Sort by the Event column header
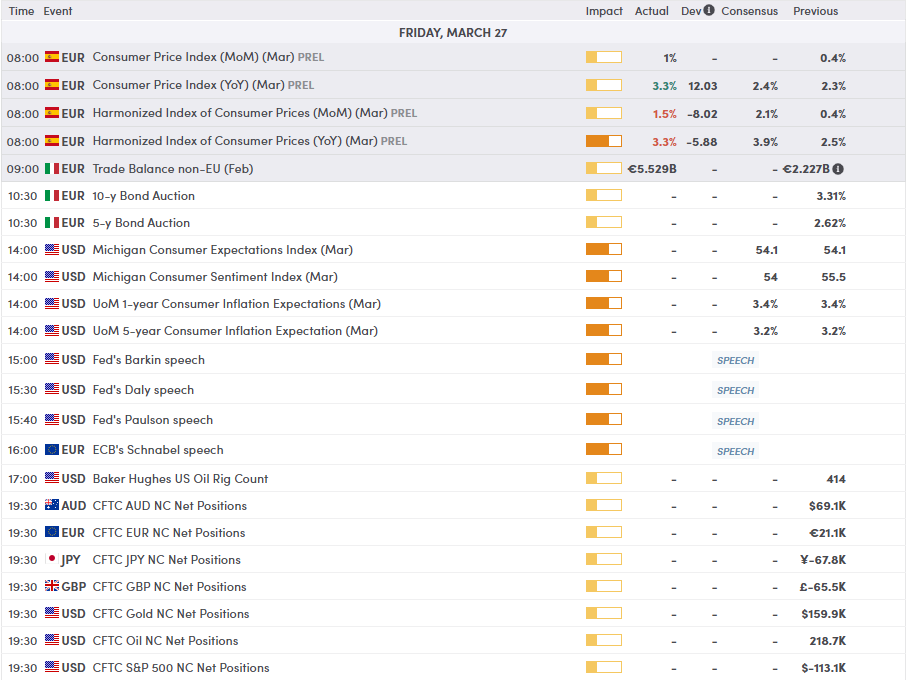Image resolution: width=906 pixels, height=680 pixels. click(58, 11)
